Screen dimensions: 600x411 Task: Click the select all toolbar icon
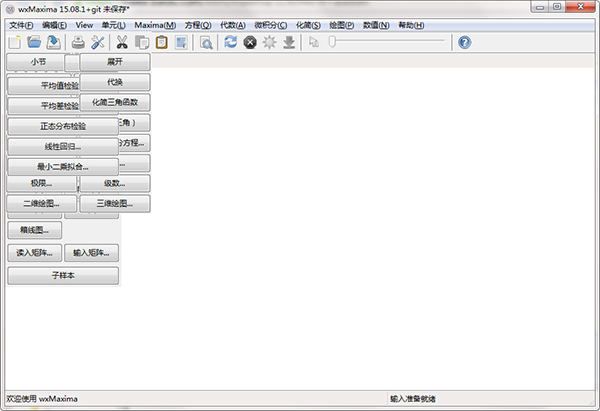[x=181, y=42]
